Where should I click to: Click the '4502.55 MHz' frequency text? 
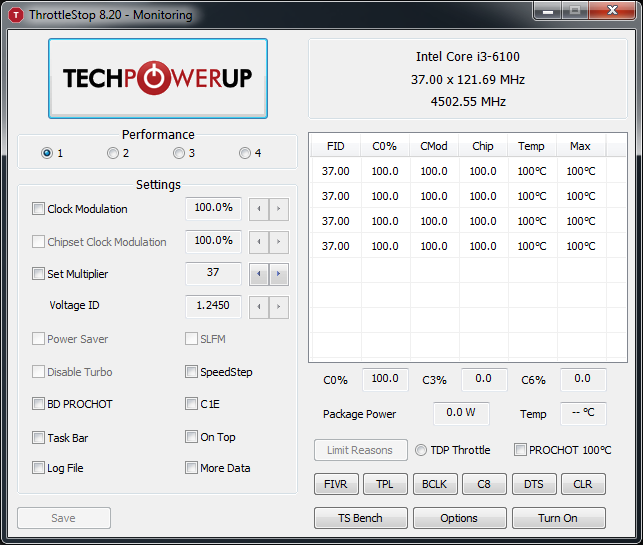click(x=468, y=102)
